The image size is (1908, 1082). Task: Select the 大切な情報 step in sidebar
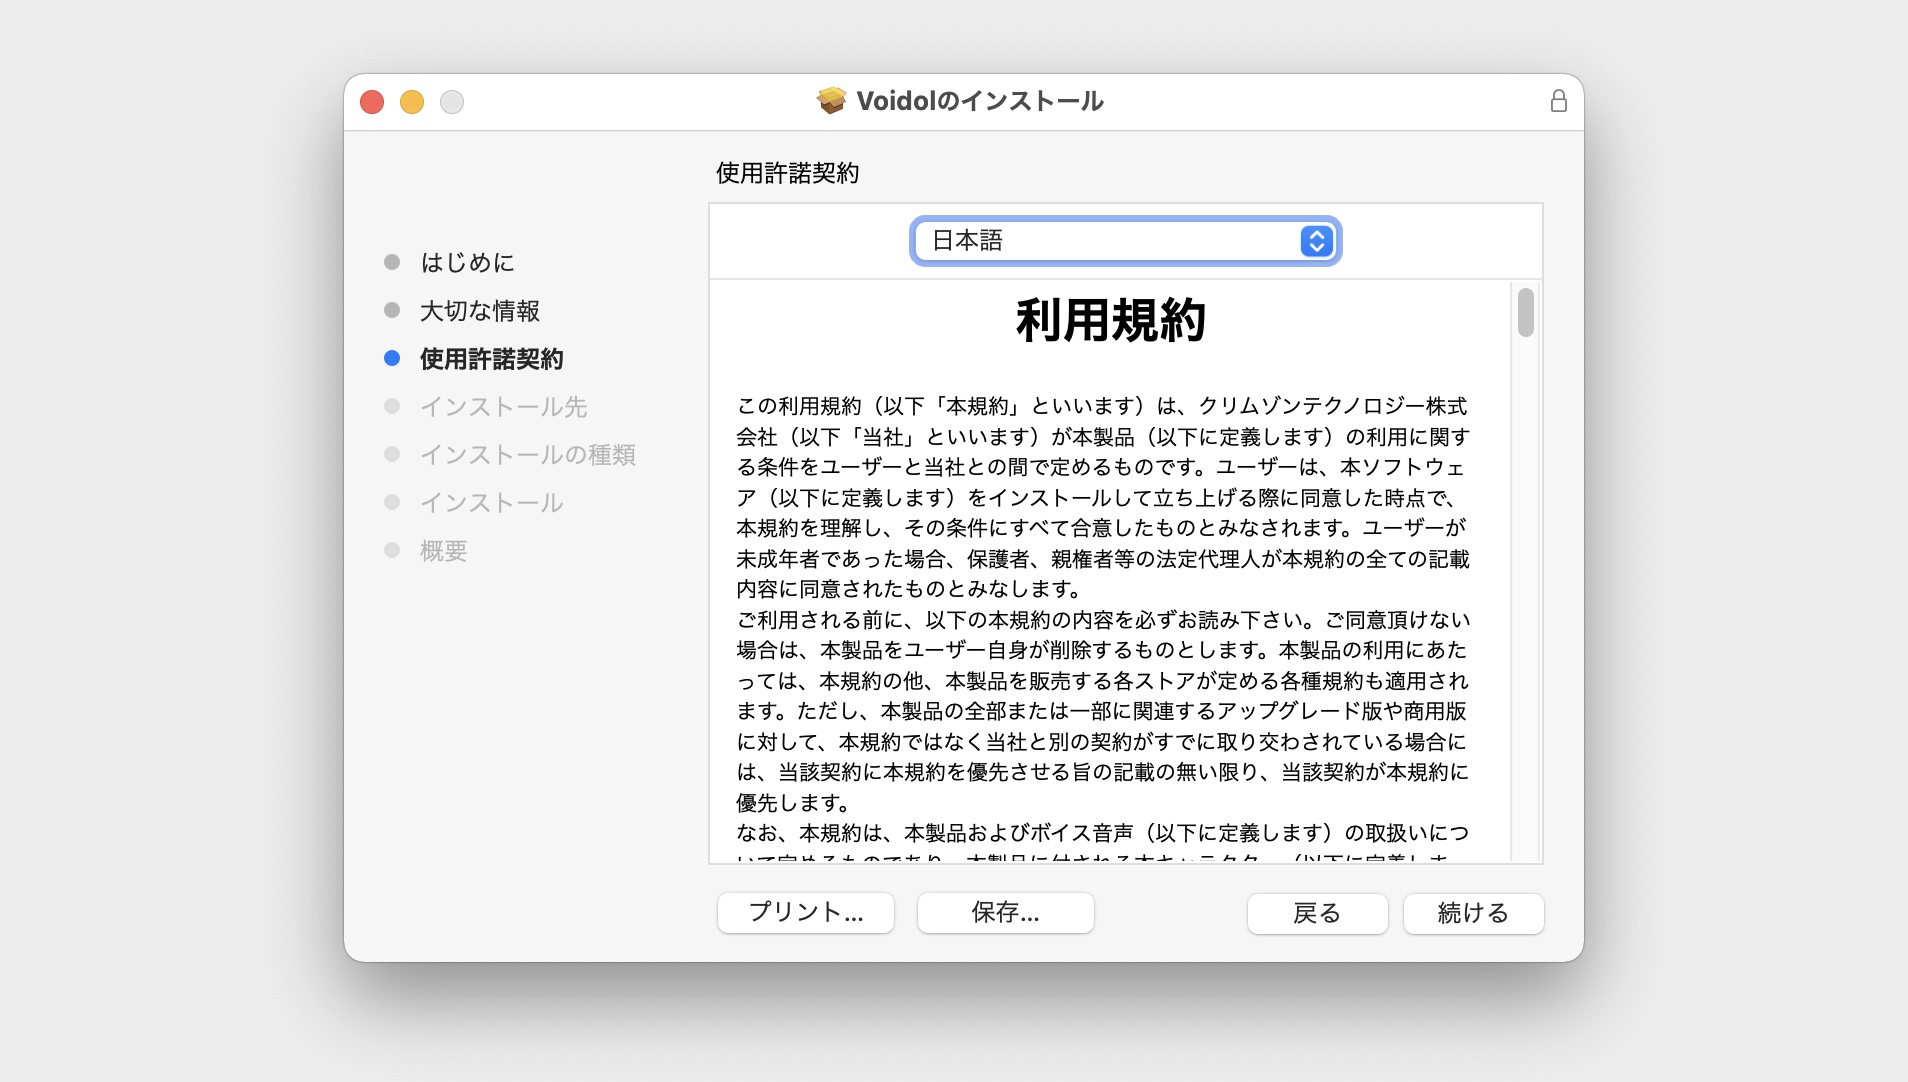[480, 311]
